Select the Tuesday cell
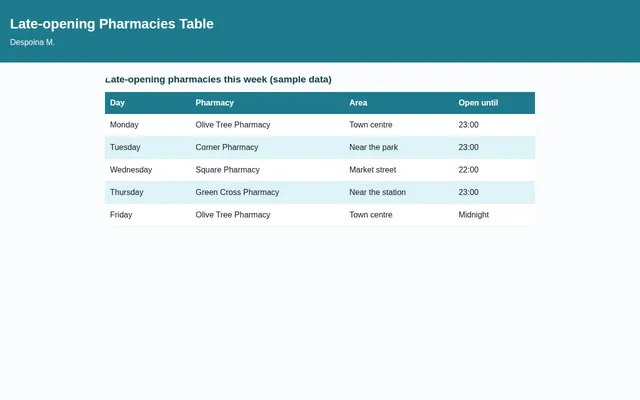Viewport: 640px width, 400px height. 148,147
